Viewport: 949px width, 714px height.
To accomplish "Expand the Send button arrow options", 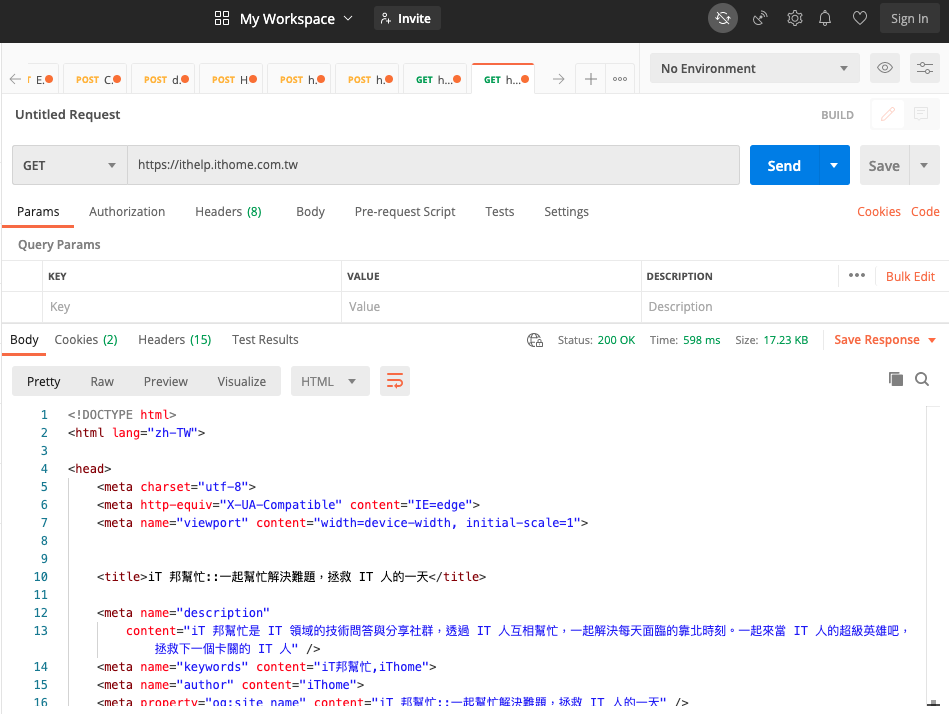I will [x=834, y=165].
